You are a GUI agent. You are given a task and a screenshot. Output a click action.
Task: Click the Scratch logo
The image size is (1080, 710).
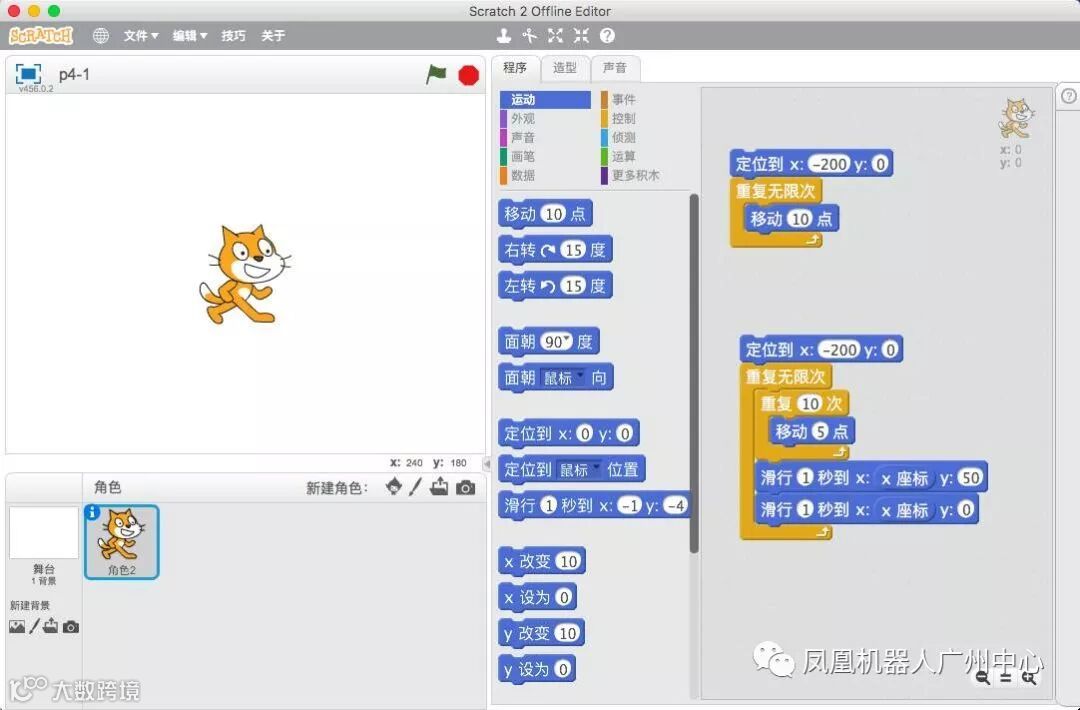tap(41, 36)
